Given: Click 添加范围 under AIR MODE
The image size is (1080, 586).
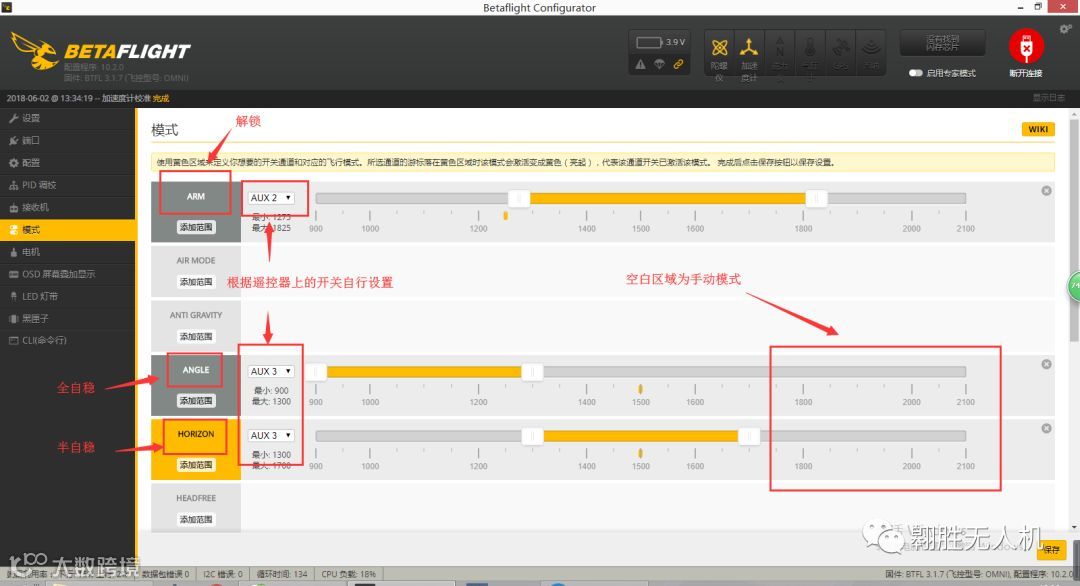Looking at the screenshot, I should click(x=196, y=282).
